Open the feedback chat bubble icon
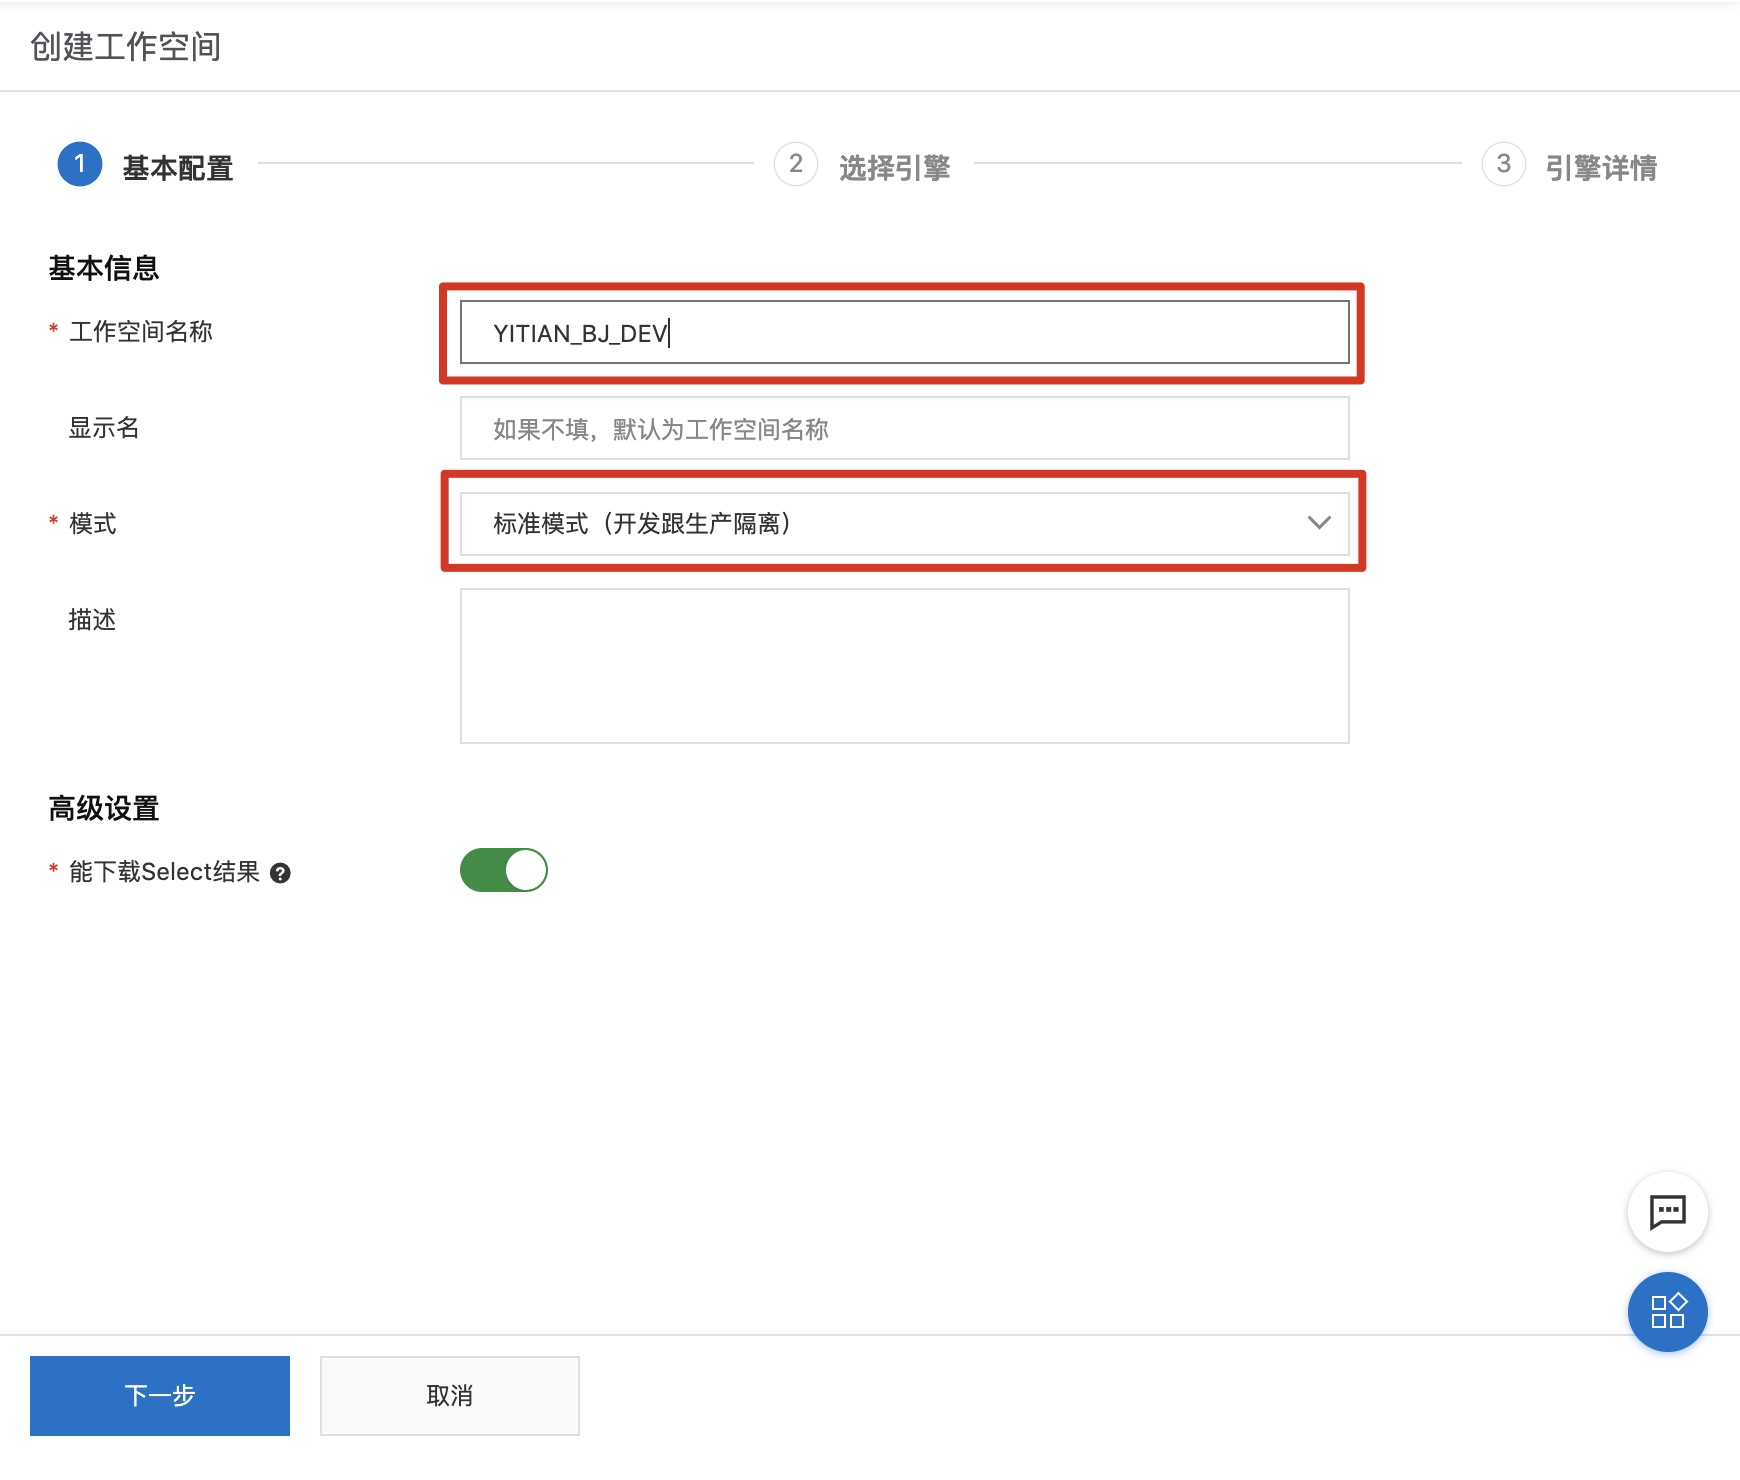The width and height of the screenshot is (1740, 1480). [x=1666, y=1212]
